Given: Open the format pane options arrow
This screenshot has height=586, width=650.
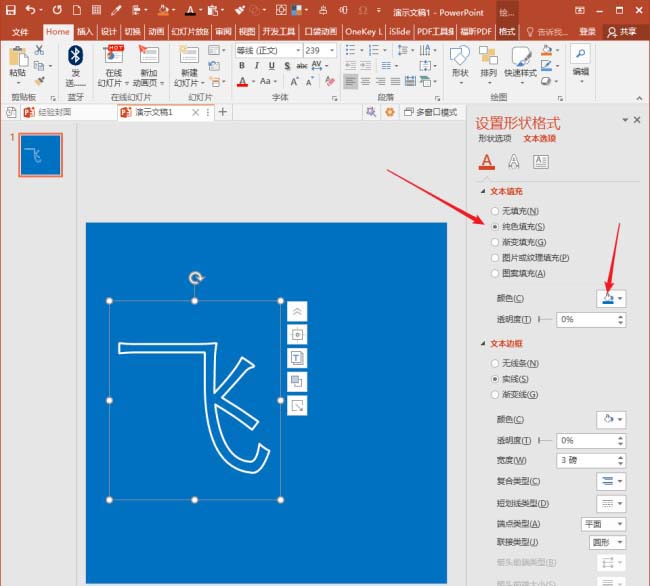Looking at the screenshot, I should tap(625, 120).
